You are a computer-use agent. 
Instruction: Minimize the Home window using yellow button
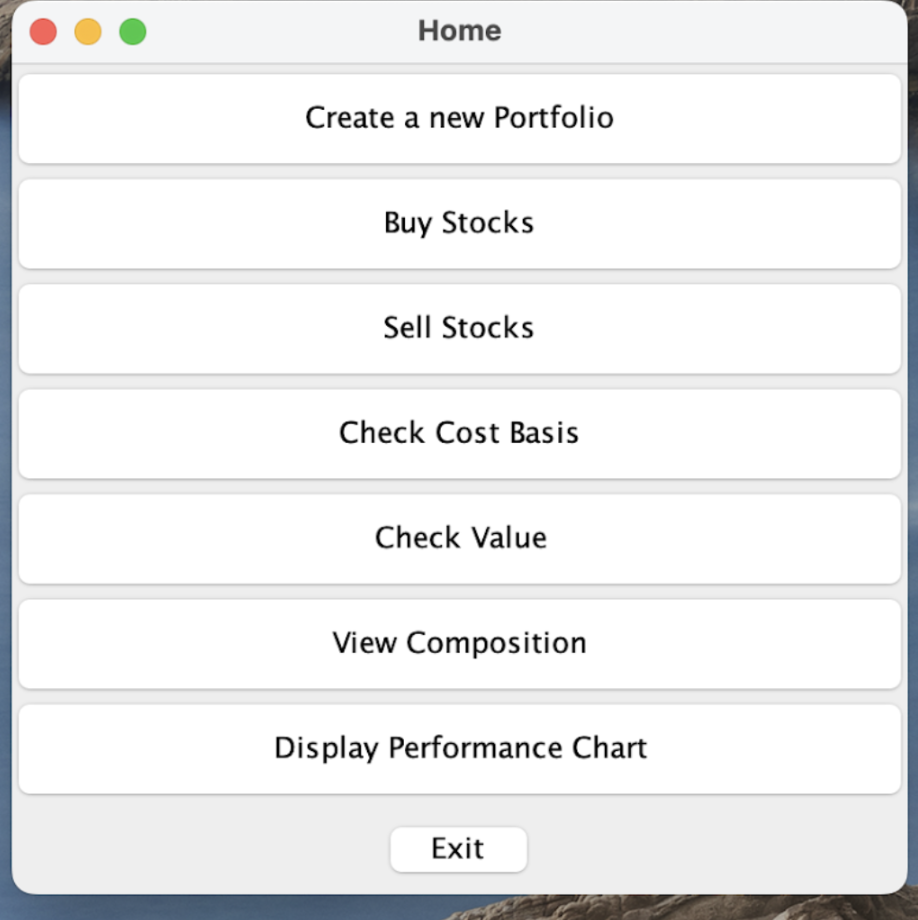tap(88, 32)
